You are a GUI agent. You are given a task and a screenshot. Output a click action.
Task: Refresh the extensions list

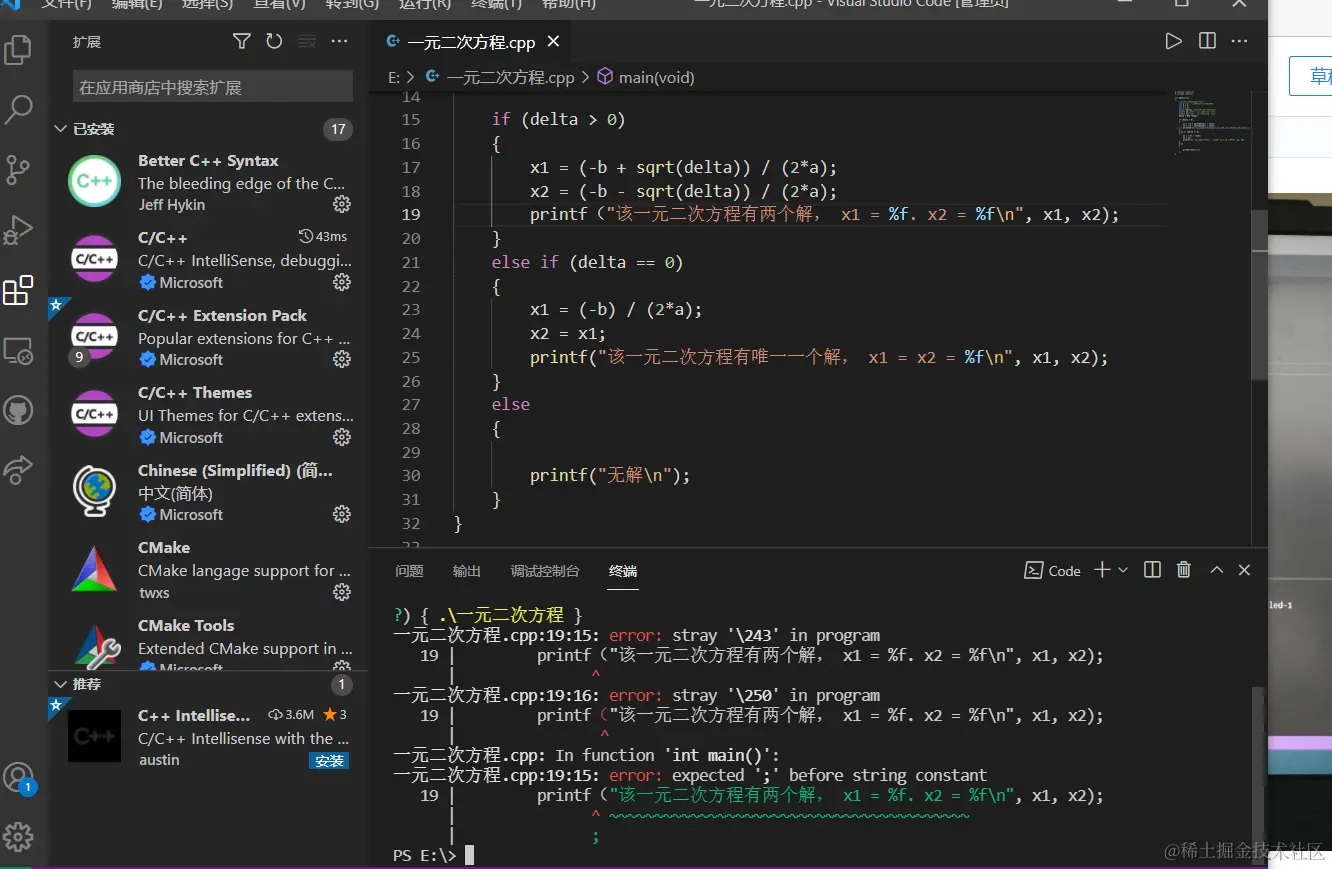(274, 42)
